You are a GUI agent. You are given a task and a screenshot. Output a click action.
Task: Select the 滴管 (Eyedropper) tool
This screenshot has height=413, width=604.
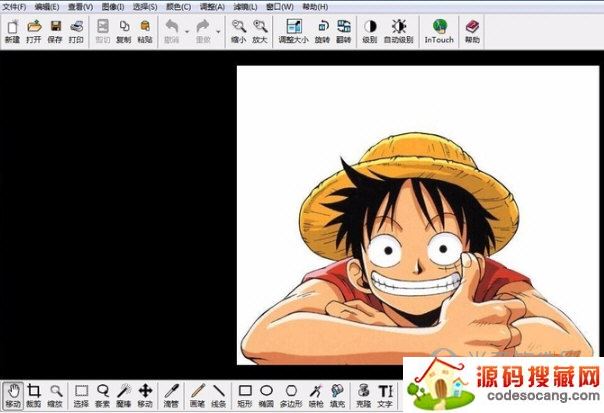171,395
